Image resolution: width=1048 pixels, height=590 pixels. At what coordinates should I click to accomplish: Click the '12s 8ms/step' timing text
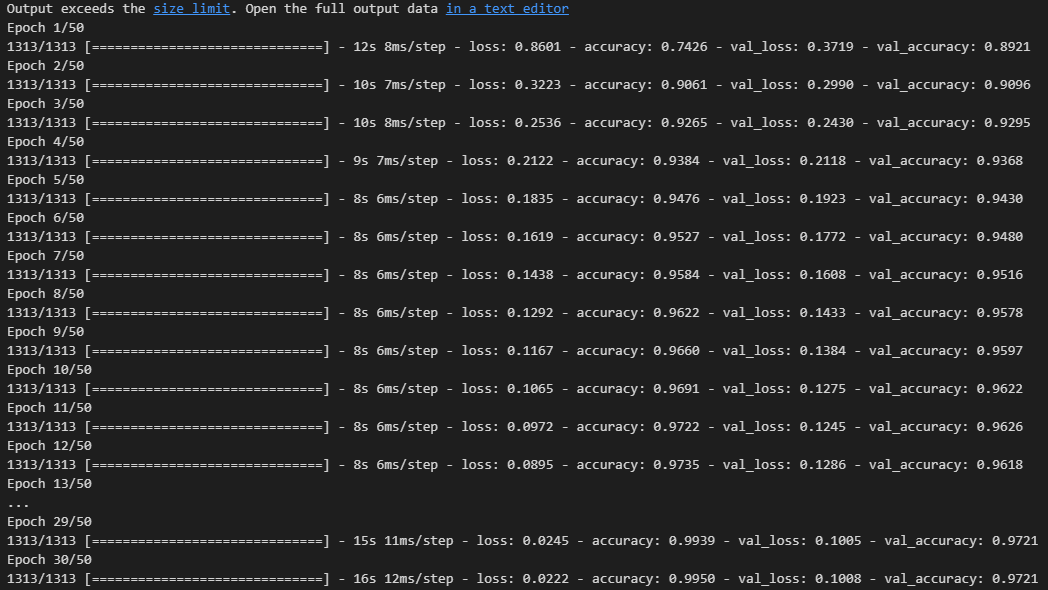point(399,47)
